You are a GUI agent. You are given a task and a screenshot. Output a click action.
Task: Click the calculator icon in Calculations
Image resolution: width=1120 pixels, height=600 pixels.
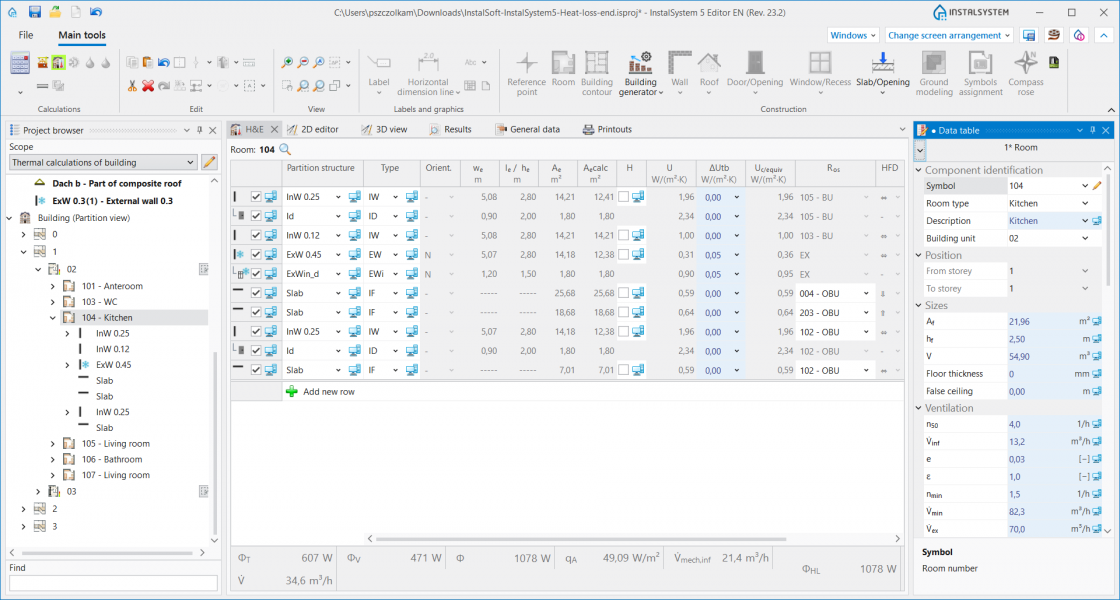click(x=20, y=63)
